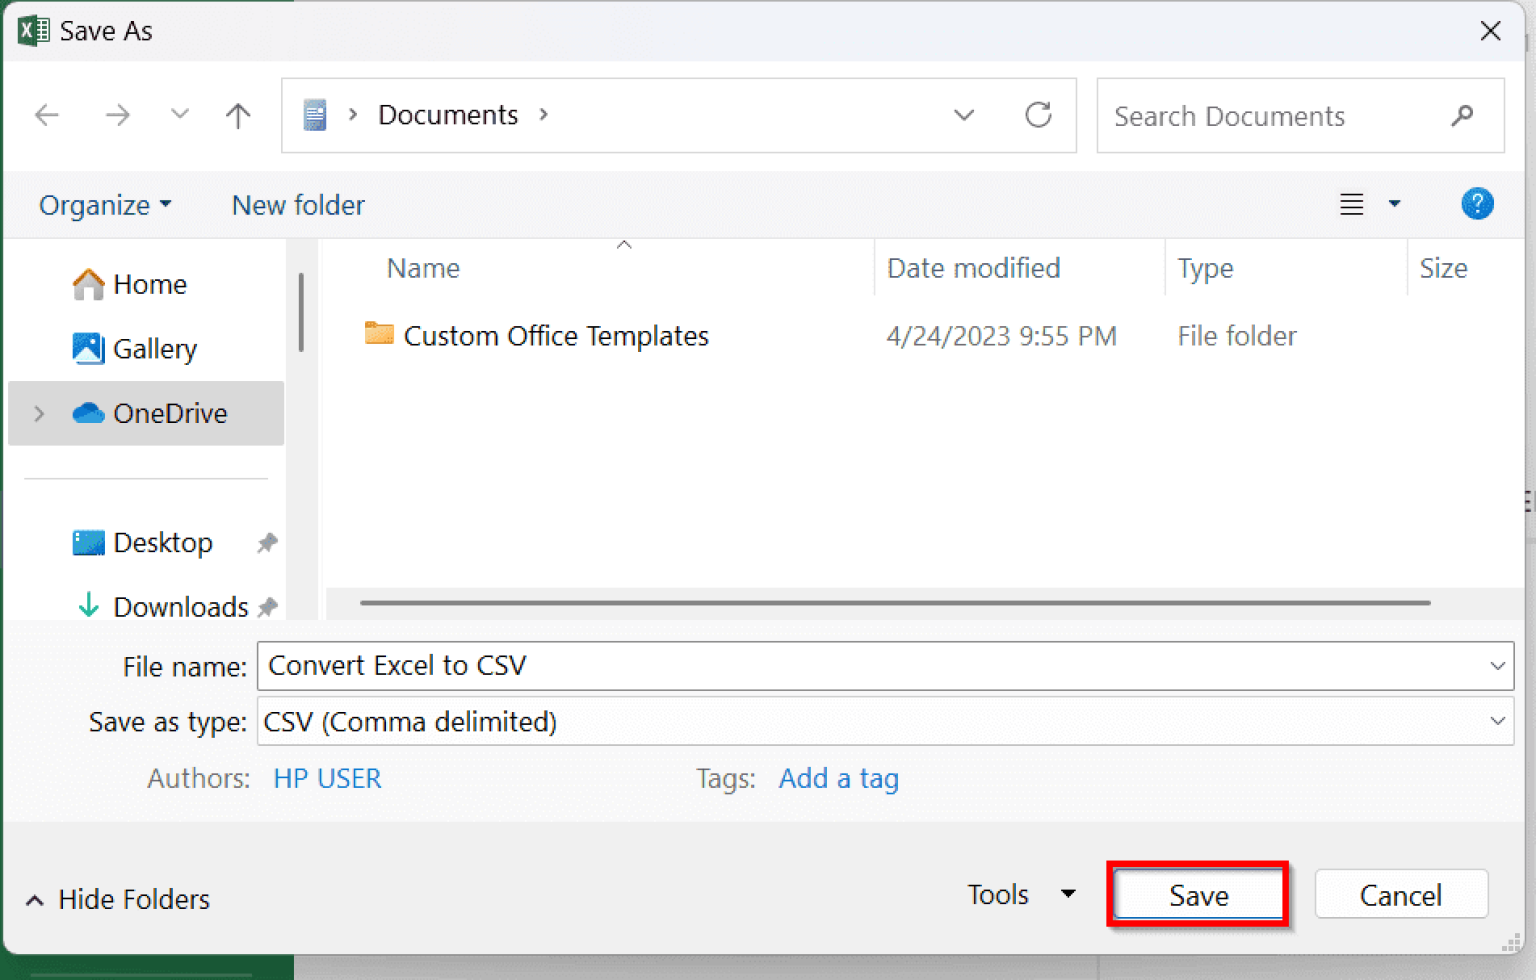Image resolution: width=1536 pixels, height=980 pixels.
Task: Open the breadcrumb path dropdown arrow
Action: [x=963, y=115]
